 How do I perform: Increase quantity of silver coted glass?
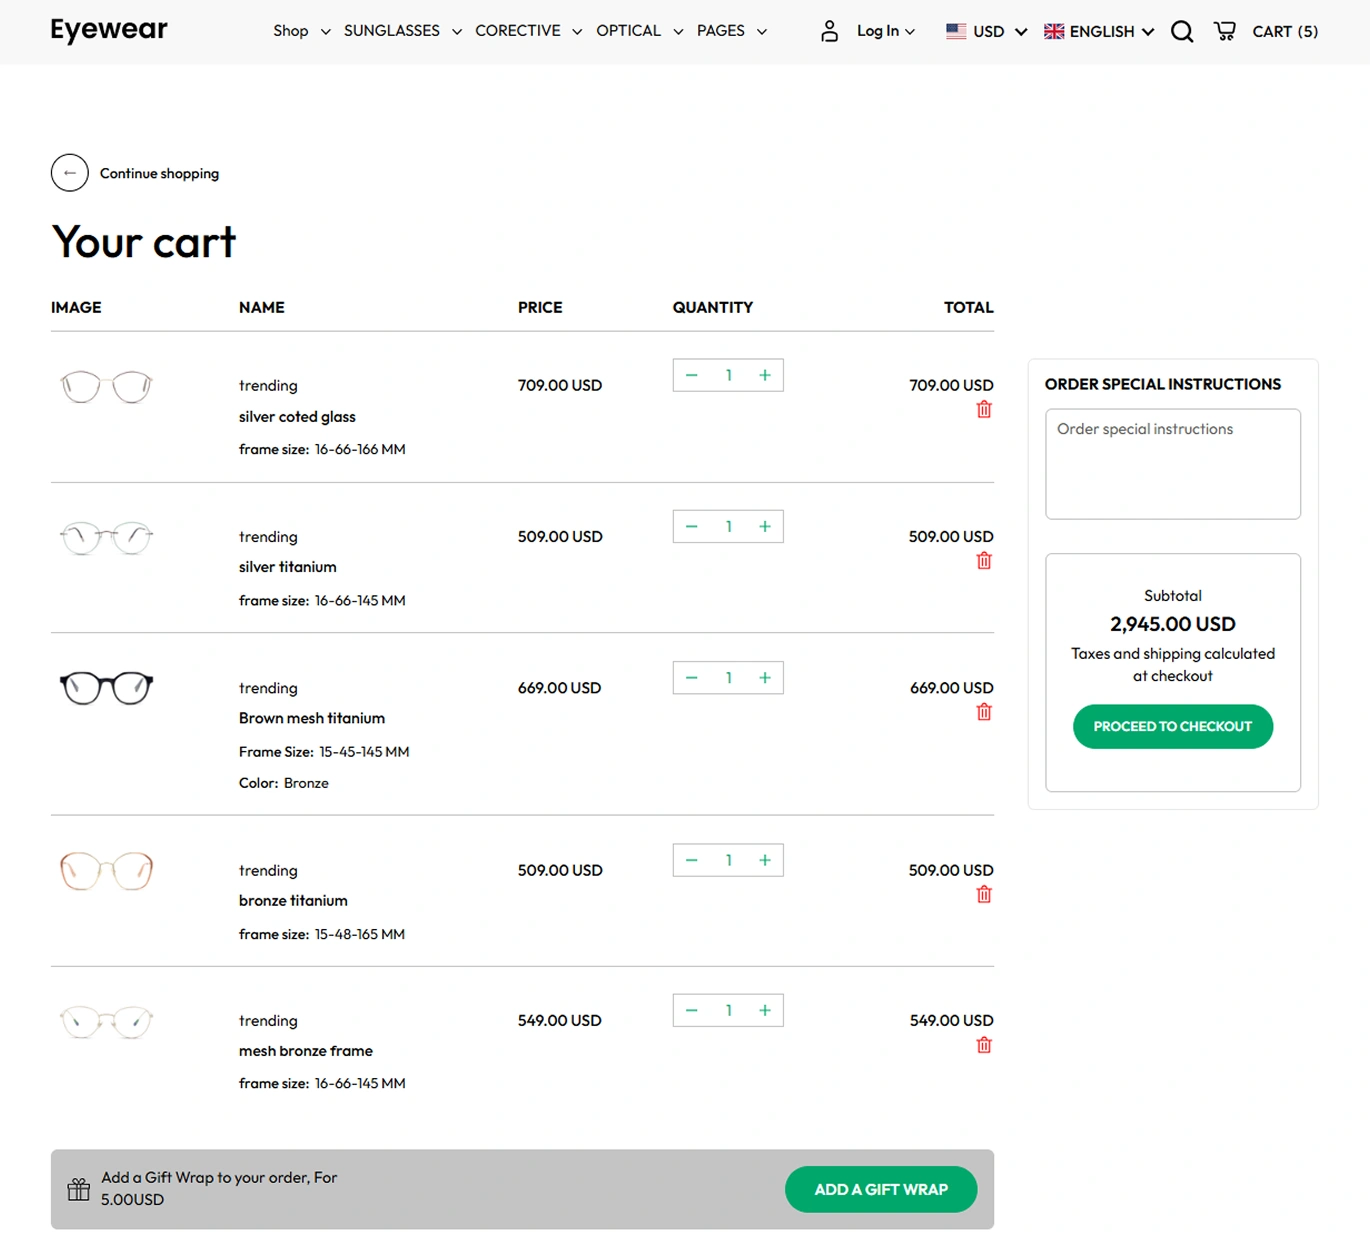tap(765, 375)
